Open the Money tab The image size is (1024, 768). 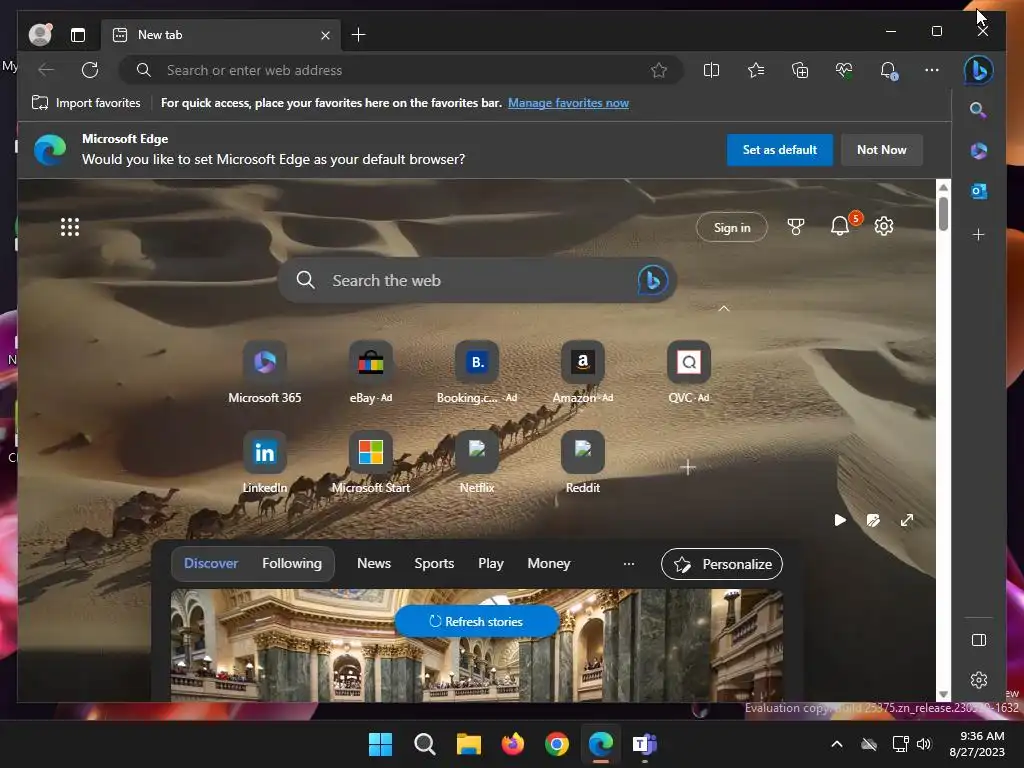[549, 563]
